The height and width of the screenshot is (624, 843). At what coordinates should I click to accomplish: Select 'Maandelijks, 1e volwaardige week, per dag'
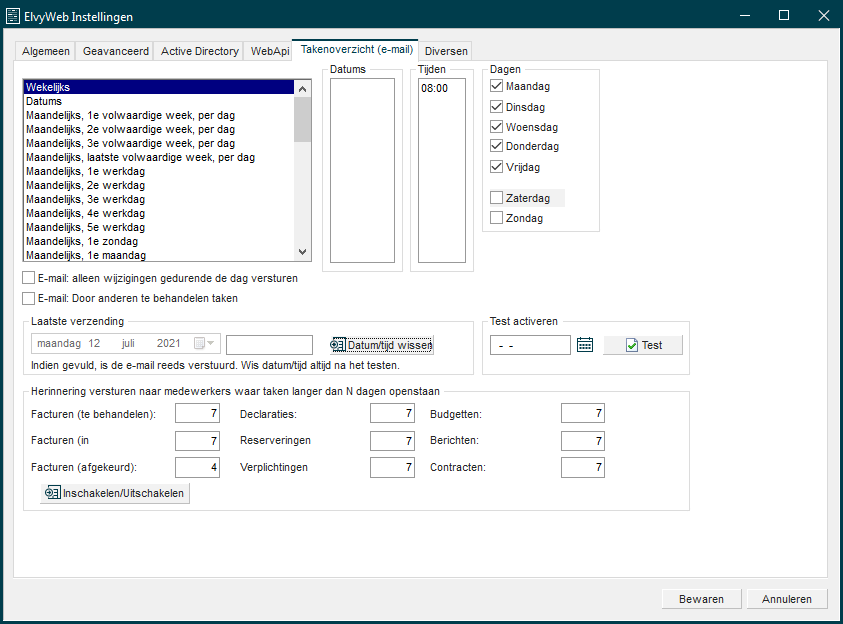point(159,115)
